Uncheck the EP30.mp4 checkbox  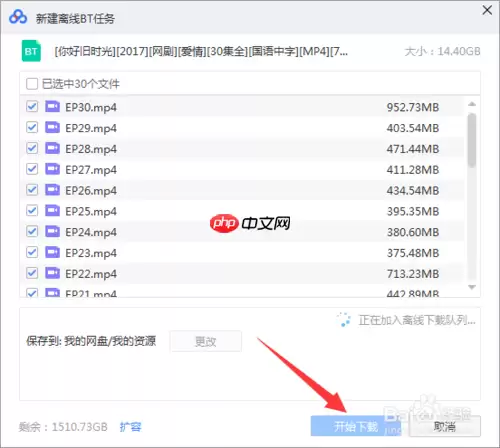pyautogui.click(x=32, y=107)
